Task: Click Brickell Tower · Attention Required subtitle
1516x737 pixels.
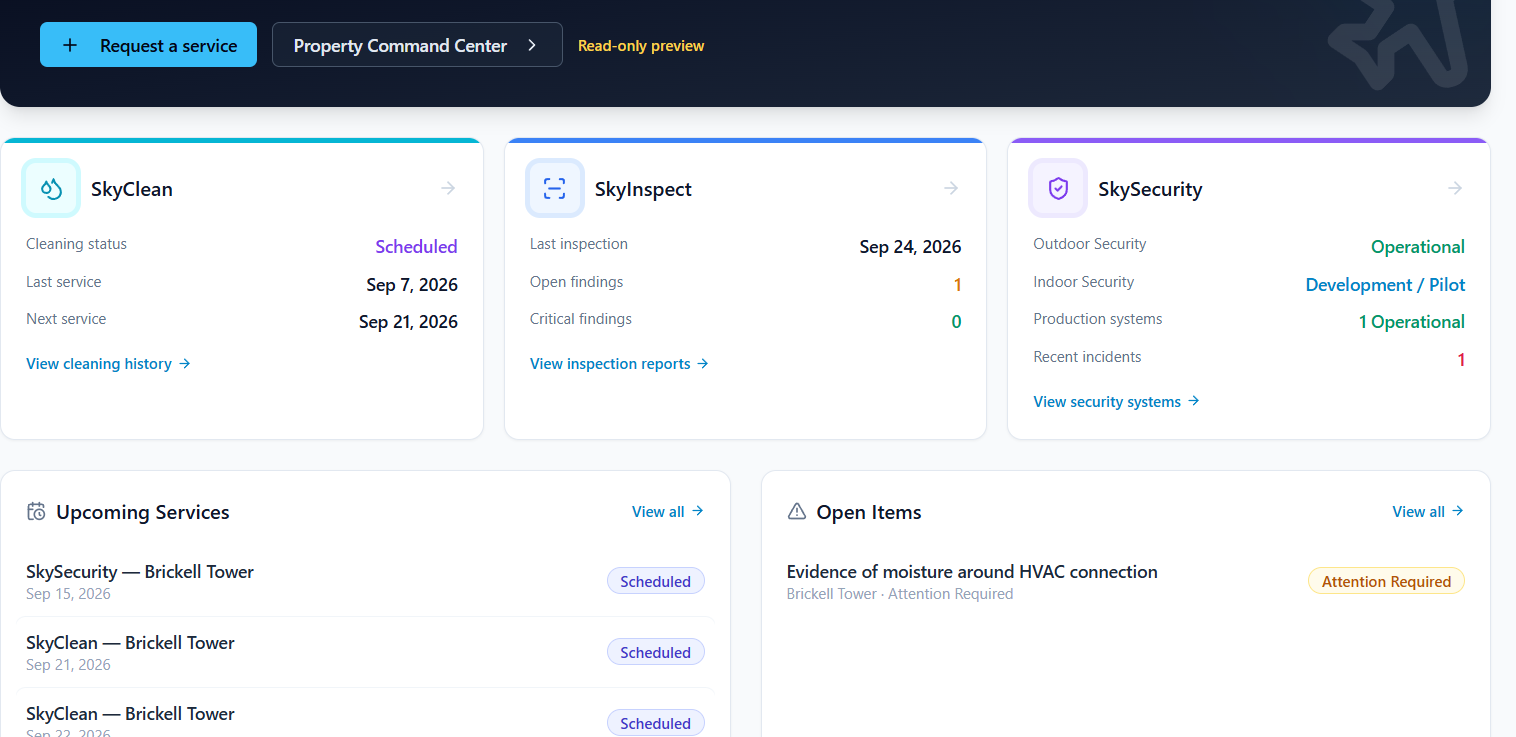Action: click(x=900, y=594)
